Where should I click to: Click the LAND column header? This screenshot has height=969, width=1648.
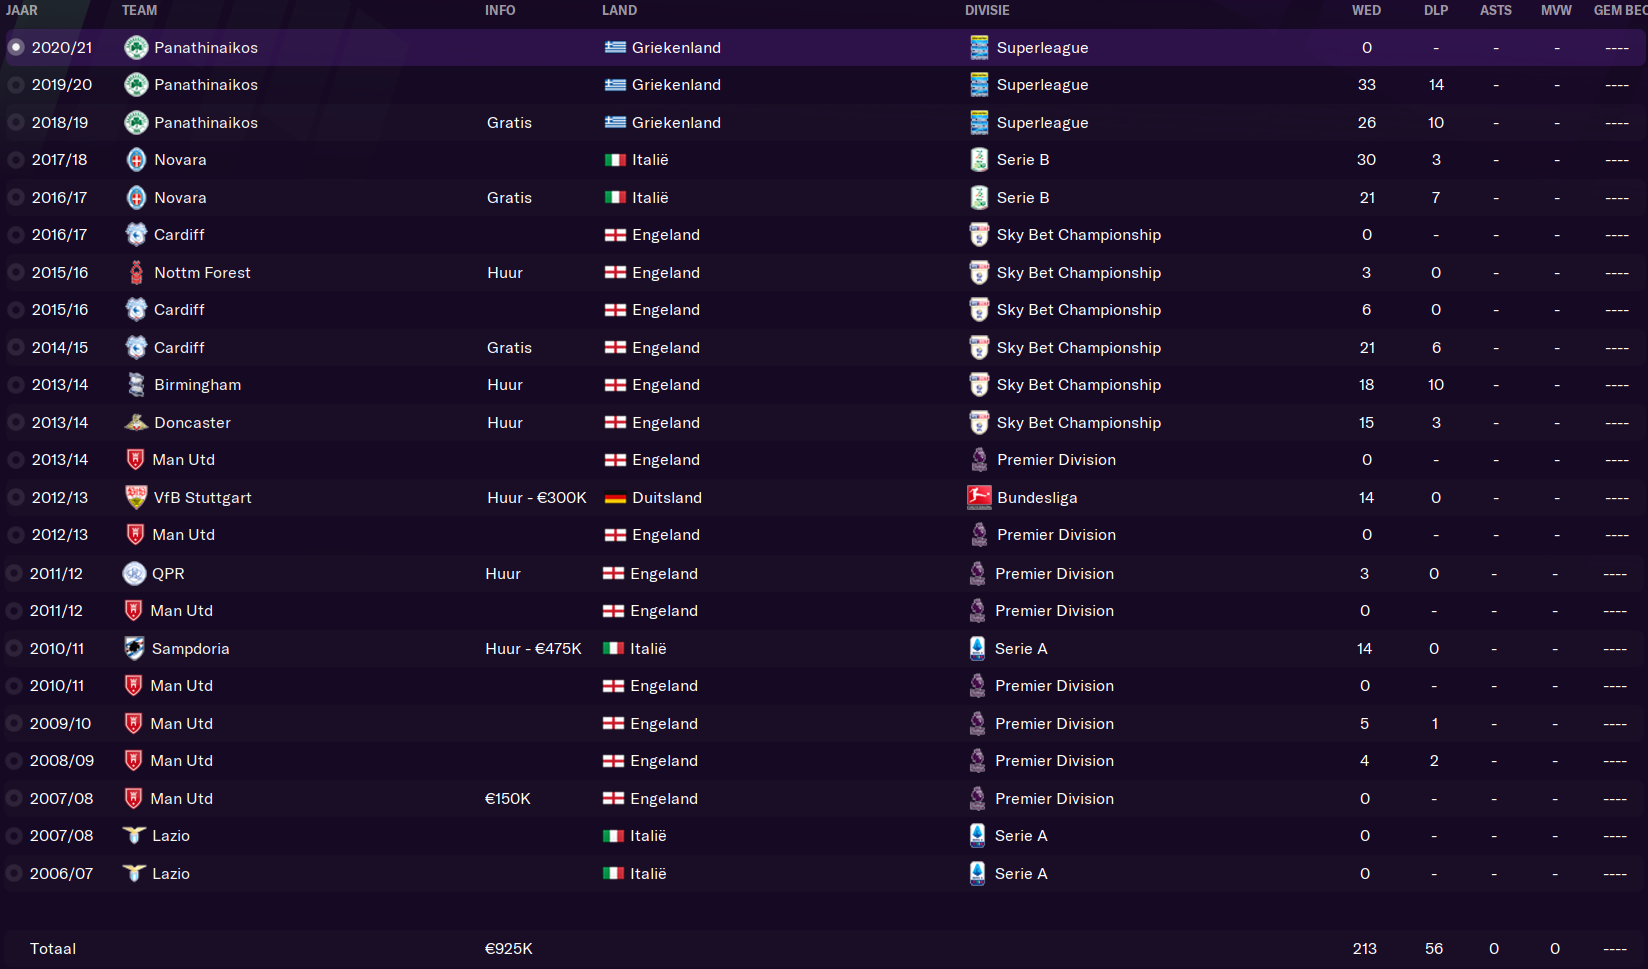619,10
